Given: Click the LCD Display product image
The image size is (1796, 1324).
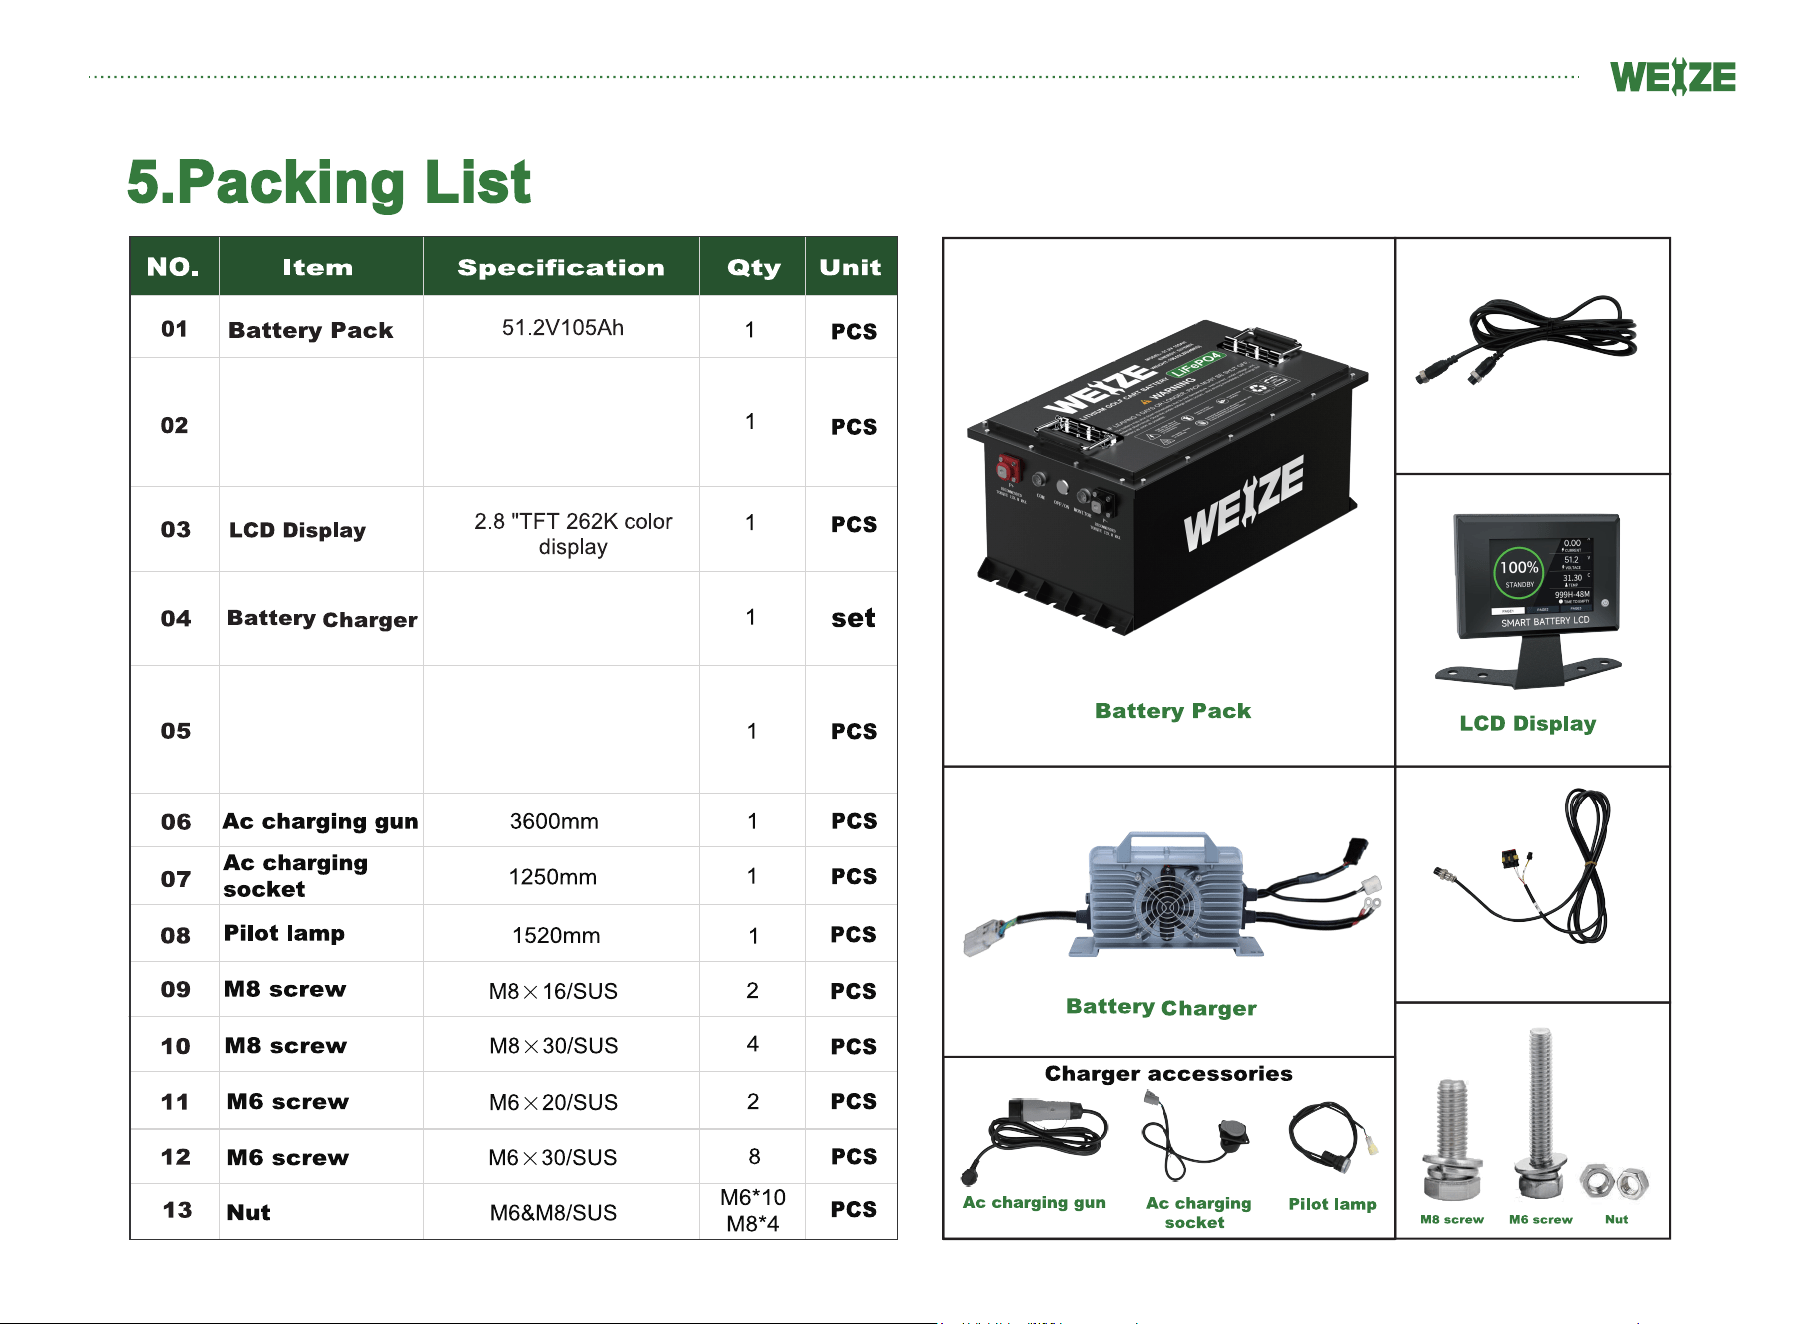Looking at the screenshot, I should pyautogui.click(x=1530, y=601).
